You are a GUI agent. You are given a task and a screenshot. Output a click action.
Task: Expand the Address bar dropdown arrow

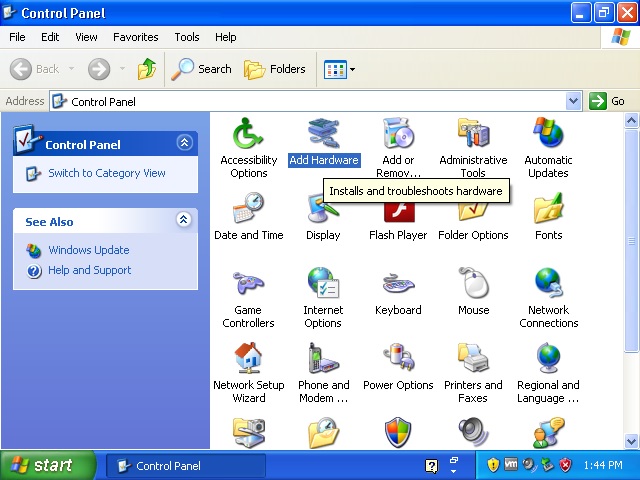[x=573, y=101]
